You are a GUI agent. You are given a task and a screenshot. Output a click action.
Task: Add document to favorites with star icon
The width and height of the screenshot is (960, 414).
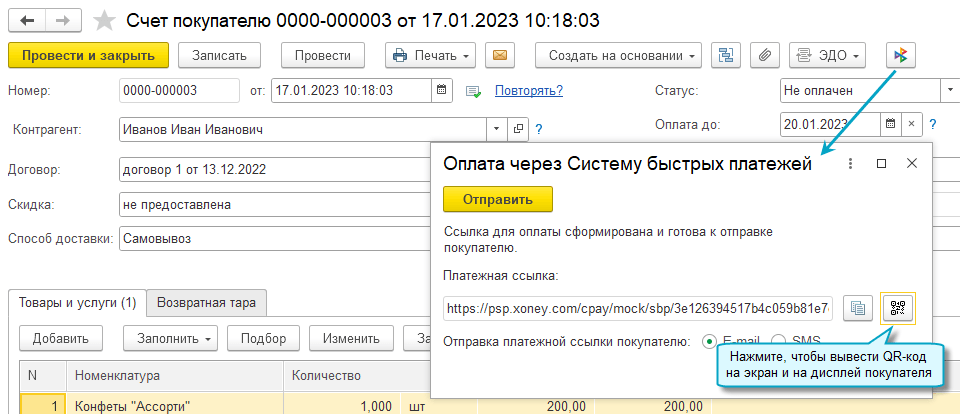(x=104, y=21)
